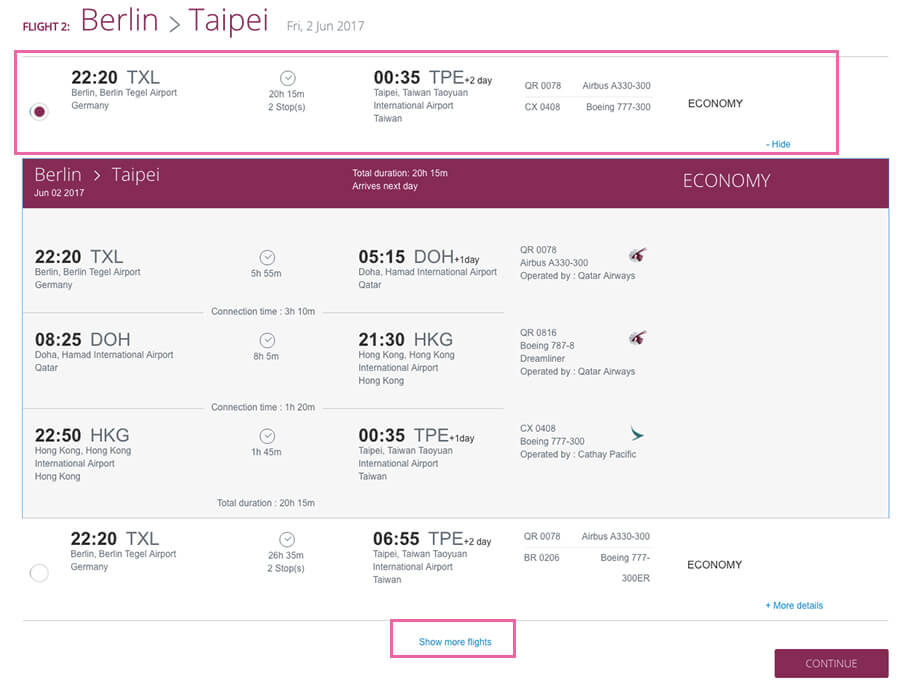
Task: Click 'BR 0206' flight number
Action: click(541, 557)
